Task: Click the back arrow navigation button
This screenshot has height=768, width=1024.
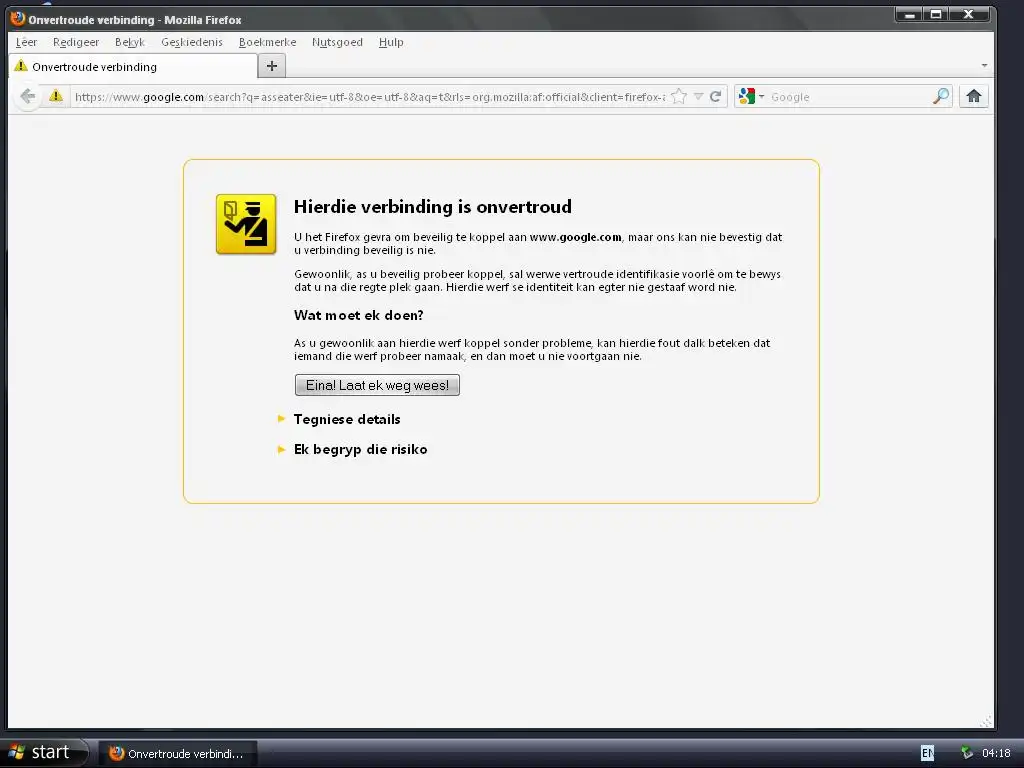Action: [x=27, y=97]
